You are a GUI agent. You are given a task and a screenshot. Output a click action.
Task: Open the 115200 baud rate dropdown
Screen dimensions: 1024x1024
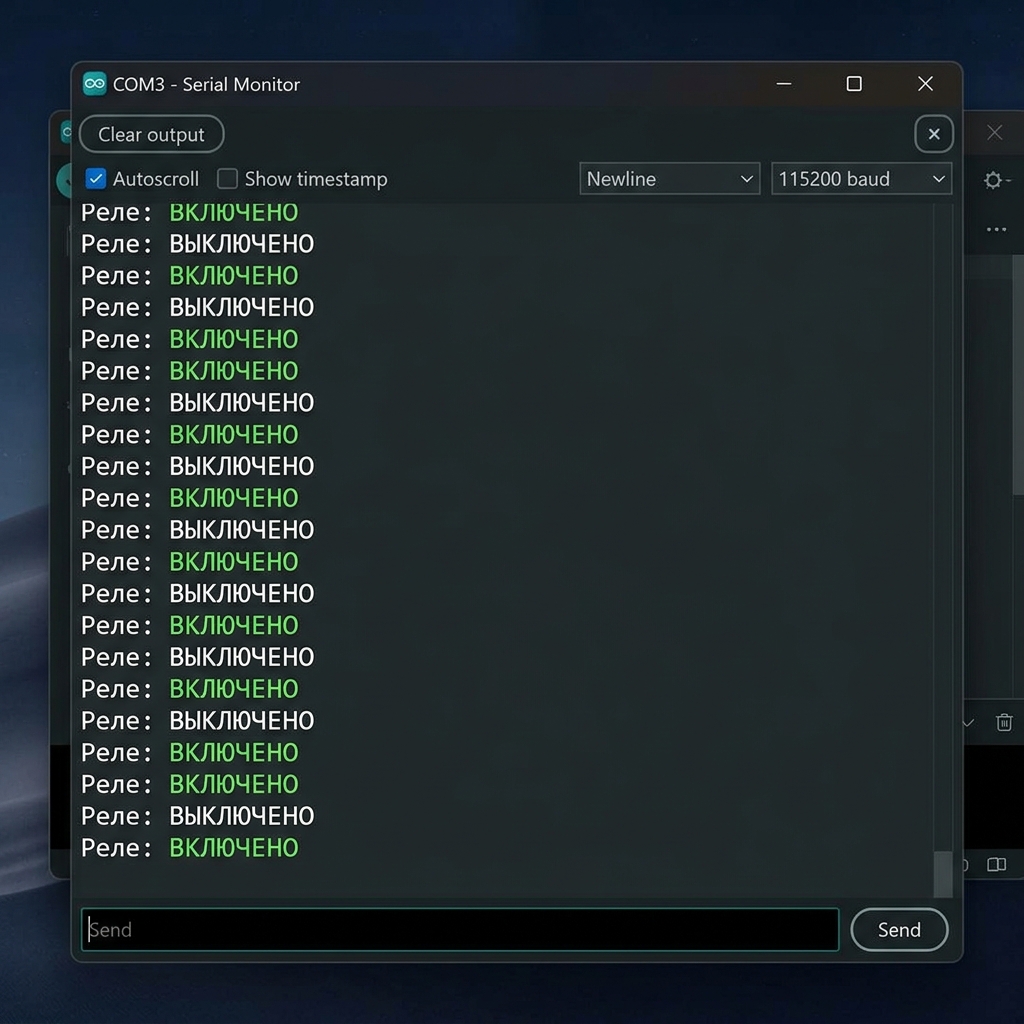coord(861,179)
